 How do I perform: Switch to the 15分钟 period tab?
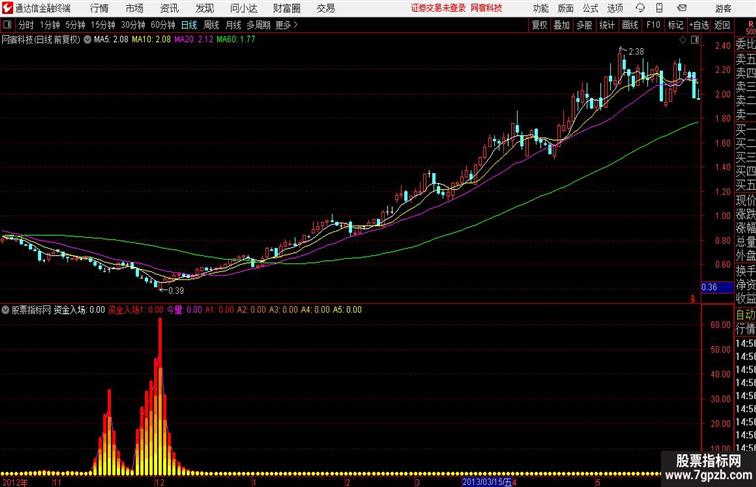pos(103,25)
